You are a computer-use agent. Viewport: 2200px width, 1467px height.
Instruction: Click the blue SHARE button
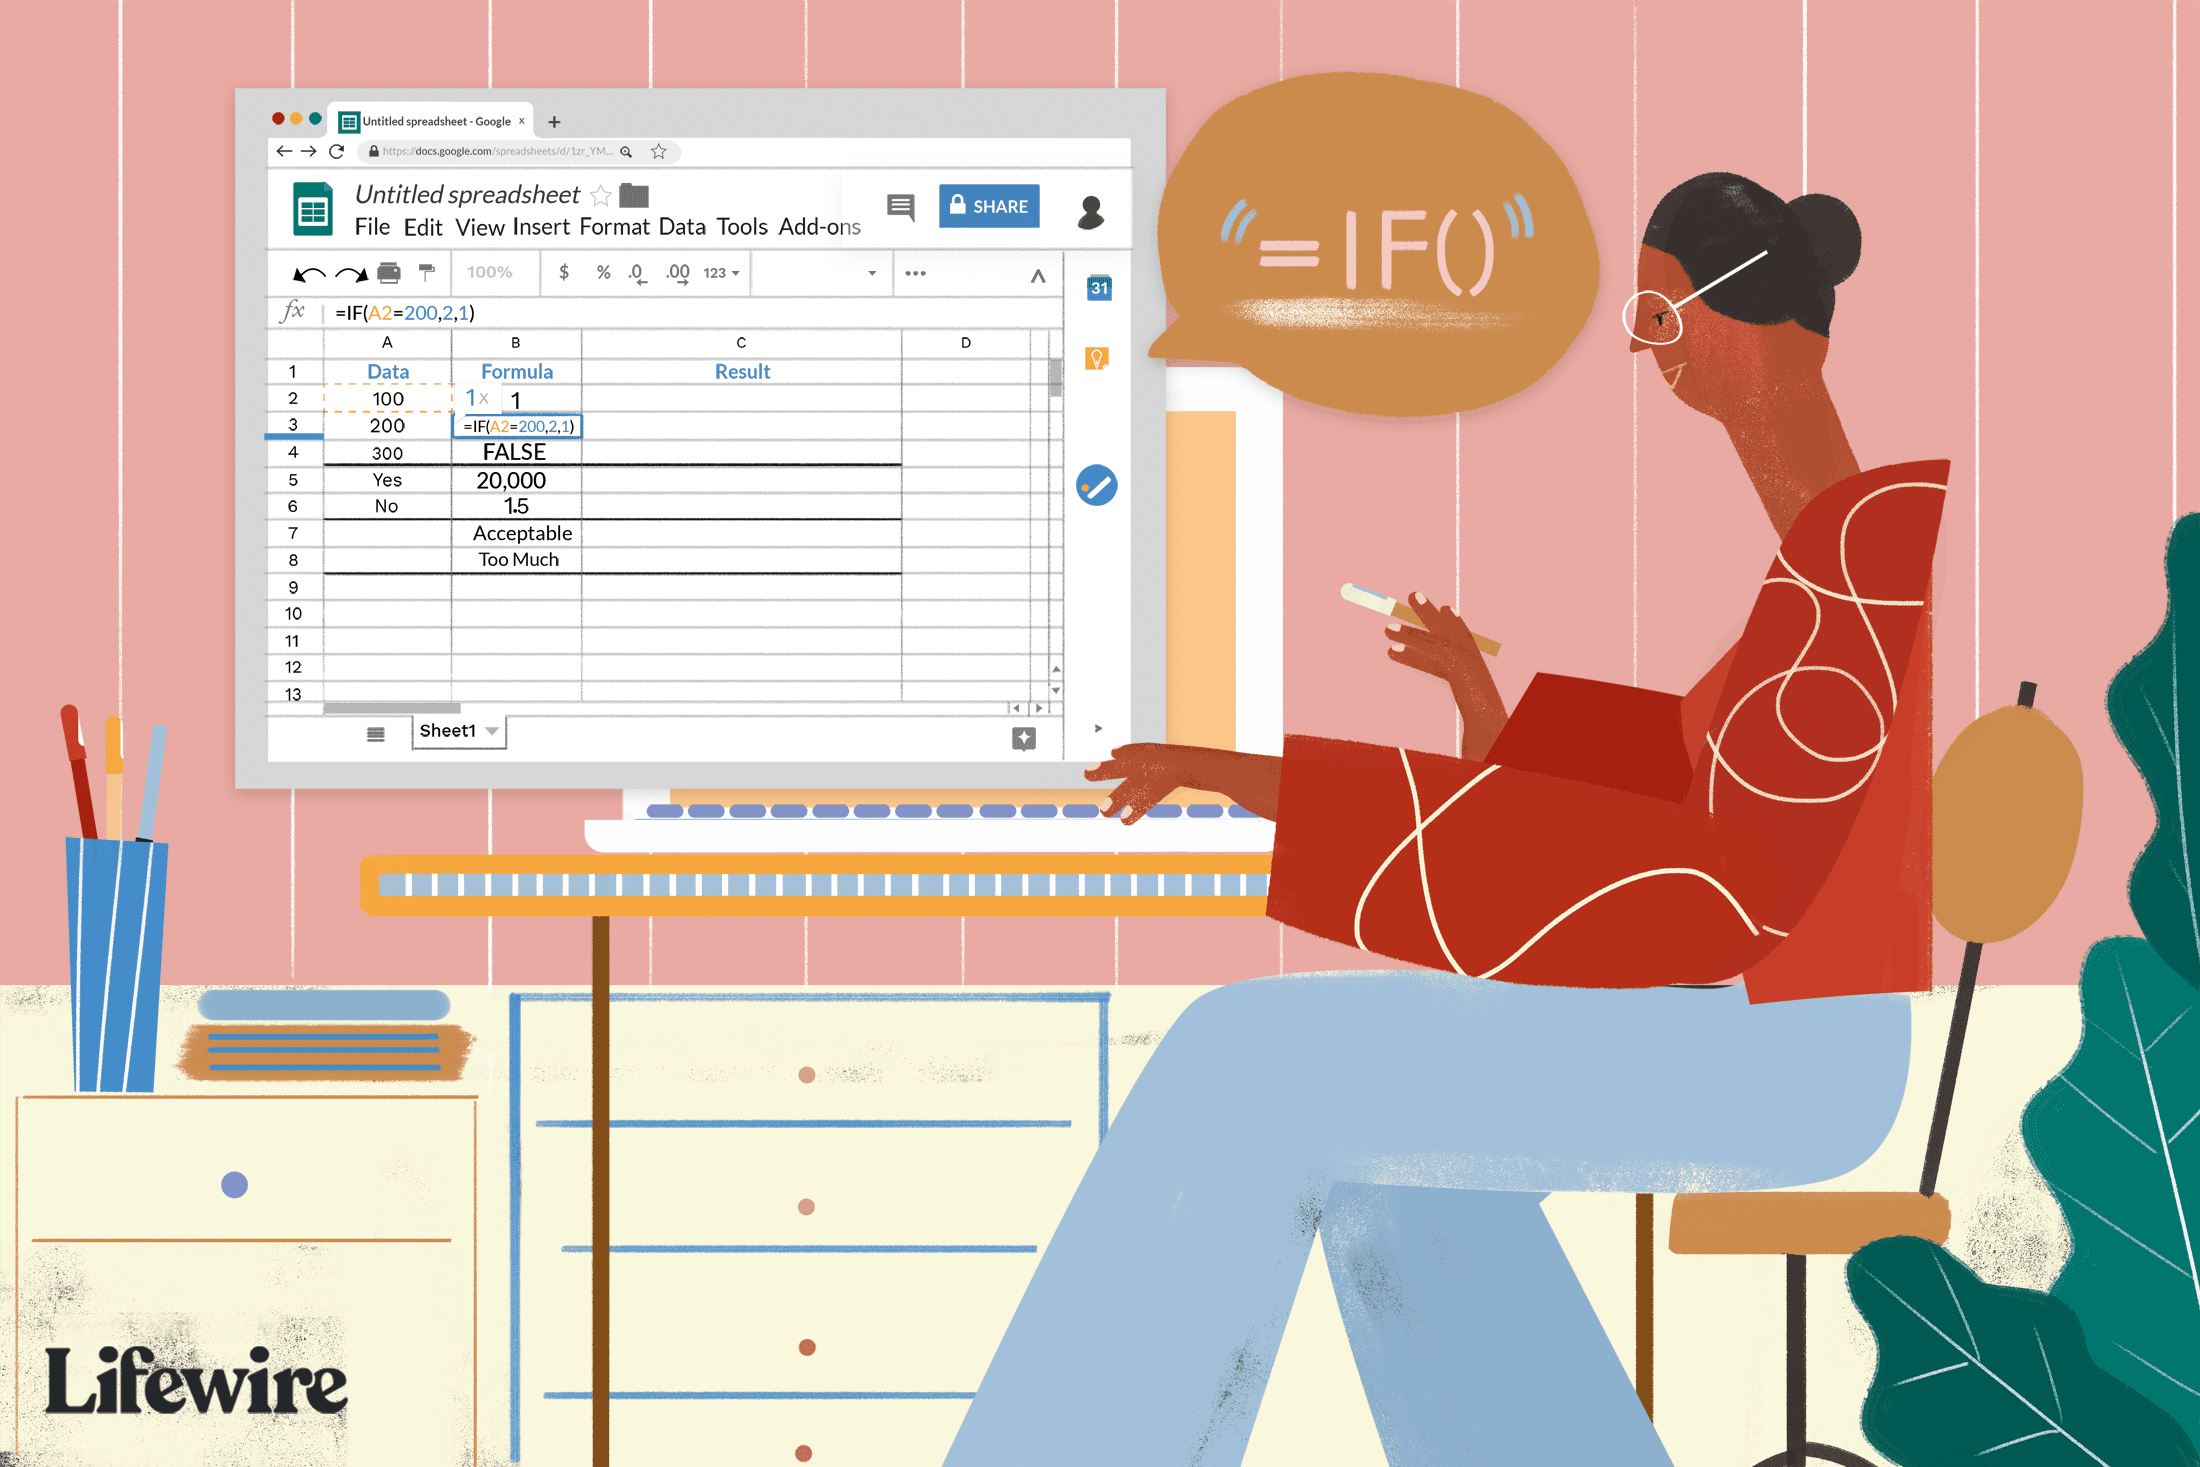point(989,206)
